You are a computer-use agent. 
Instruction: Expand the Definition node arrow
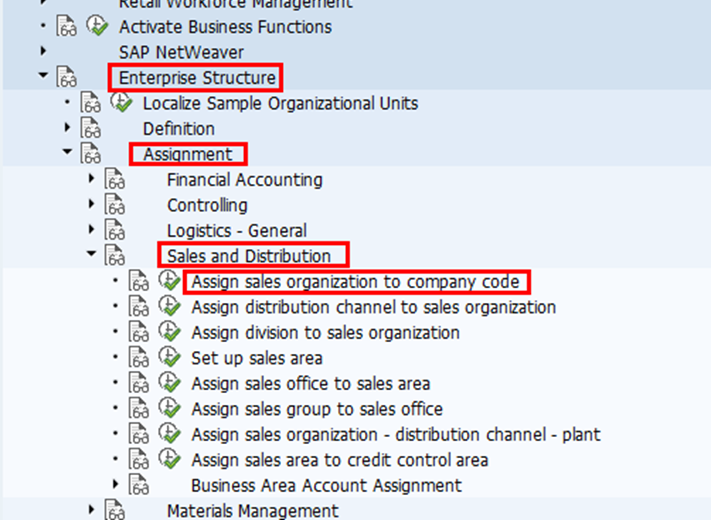point(67,128)
